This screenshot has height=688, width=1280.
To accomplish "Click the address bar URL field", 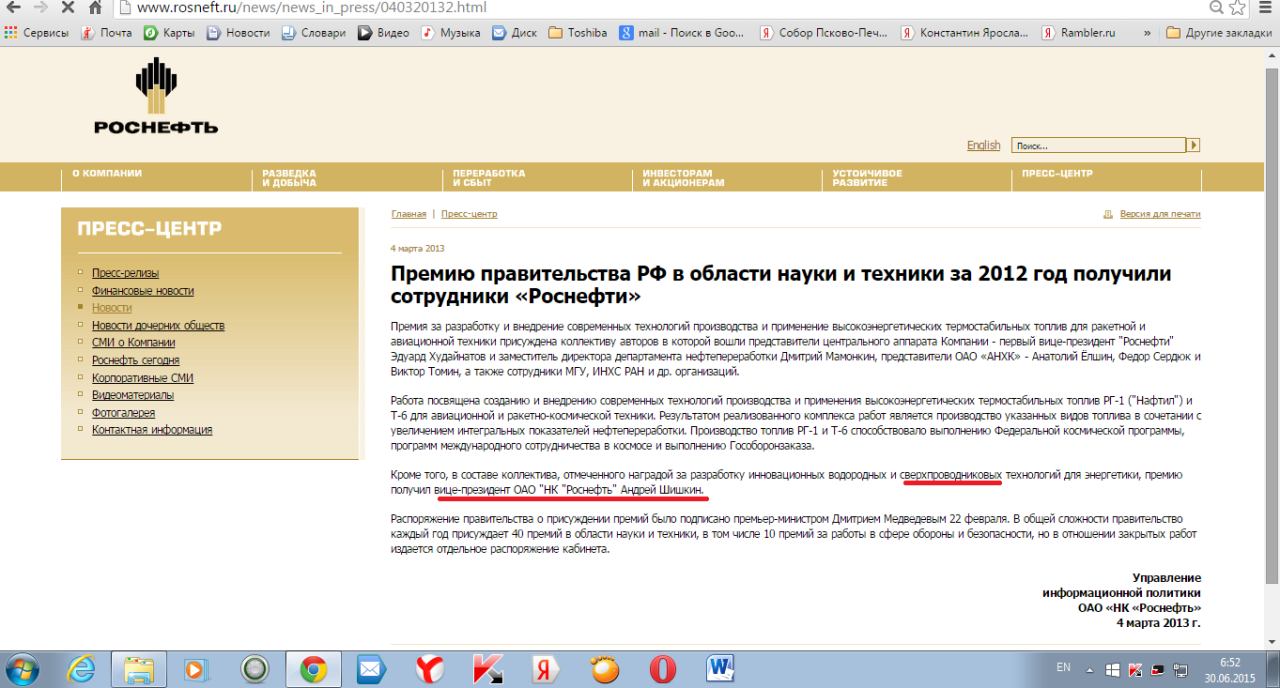I will [660, 8].
